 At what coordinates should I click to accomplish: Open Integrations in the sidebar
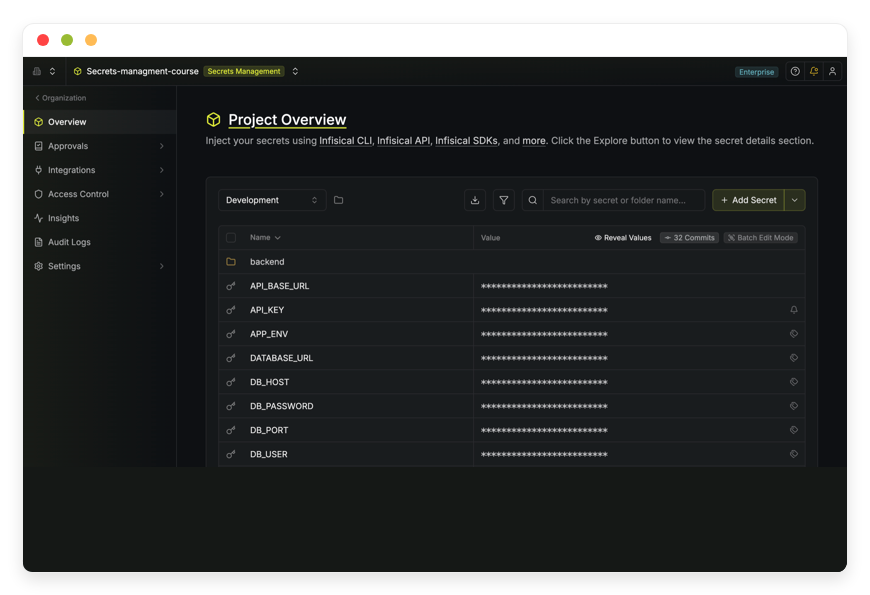coord(100,170)
